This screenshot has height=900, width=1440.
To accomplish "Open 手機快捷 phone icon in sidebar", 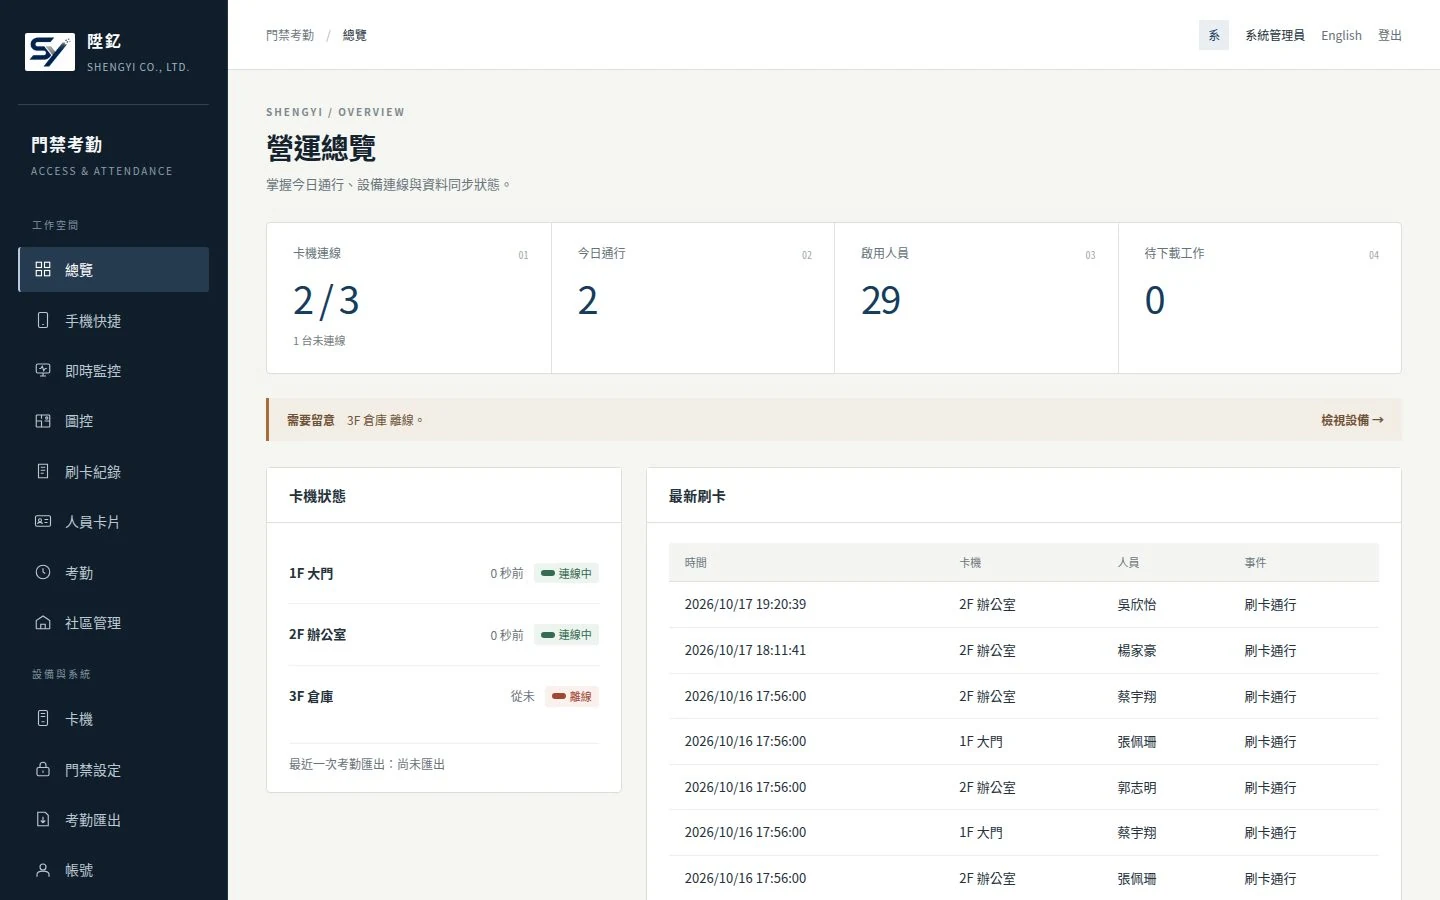I will click(x=43, y=320).
